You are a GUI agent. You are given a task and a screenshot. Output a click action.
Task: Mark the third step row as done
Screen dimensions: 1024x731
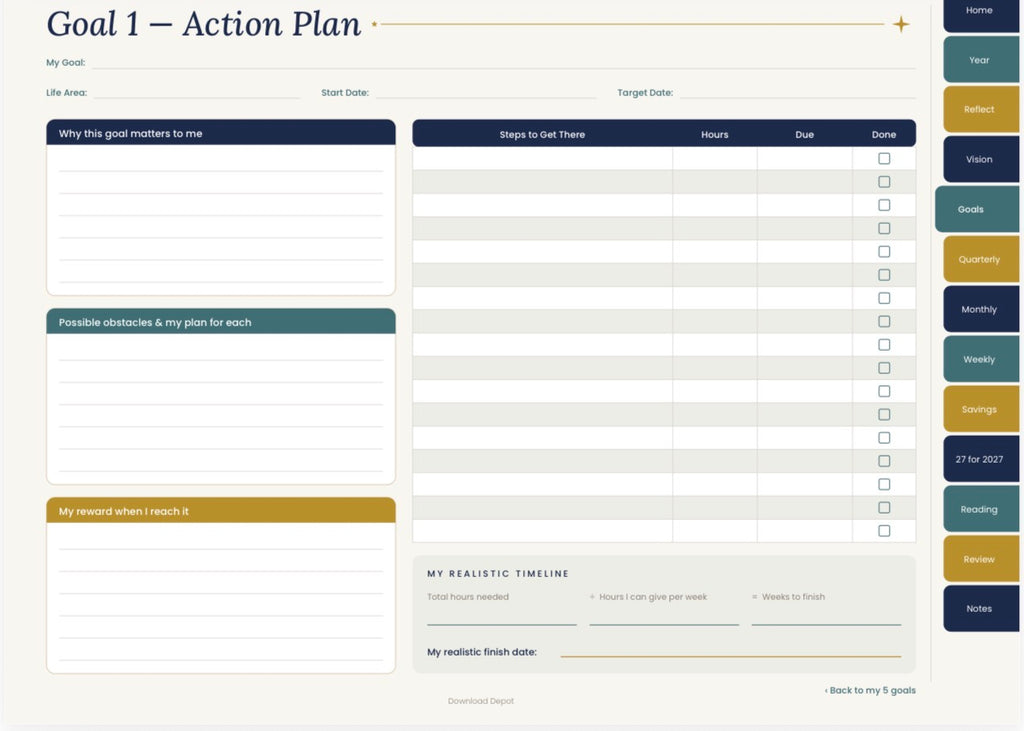[884, 205]
